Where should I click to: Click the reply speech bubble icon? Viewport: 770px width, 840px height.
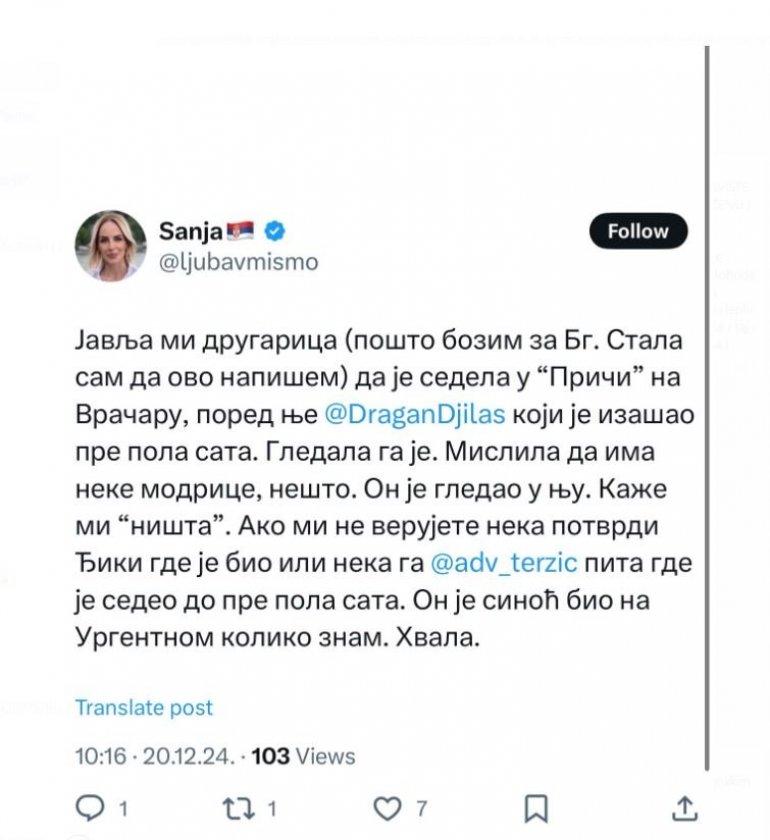pos(89,807)
